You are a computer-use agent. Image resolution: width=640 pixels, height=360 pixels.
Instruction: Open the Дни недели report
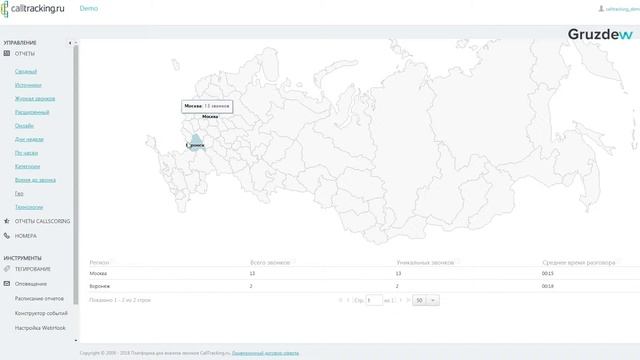tap(29, 139)
